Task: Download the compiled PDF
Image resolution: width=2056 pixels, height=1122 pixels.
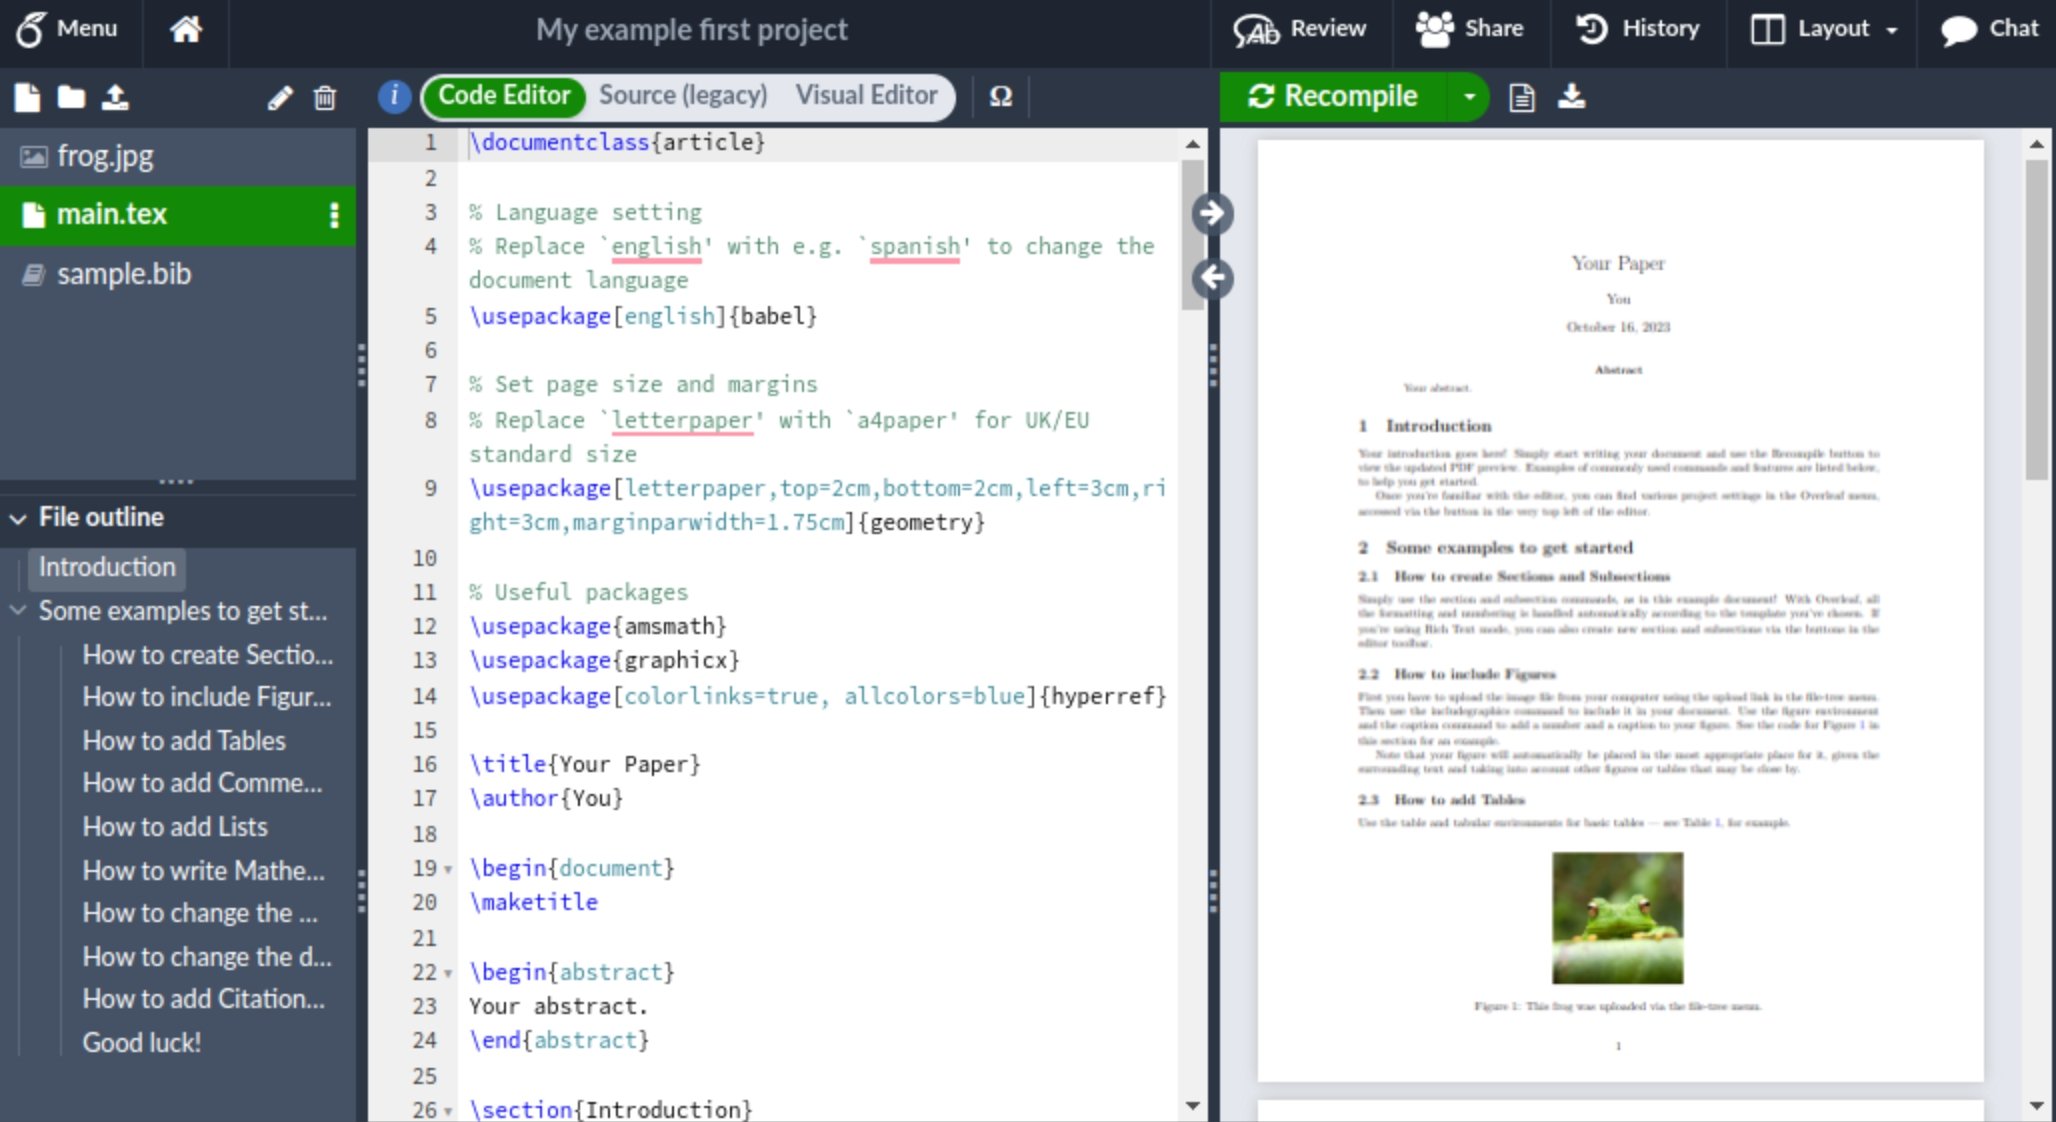Action: [x=1571, y=97]
